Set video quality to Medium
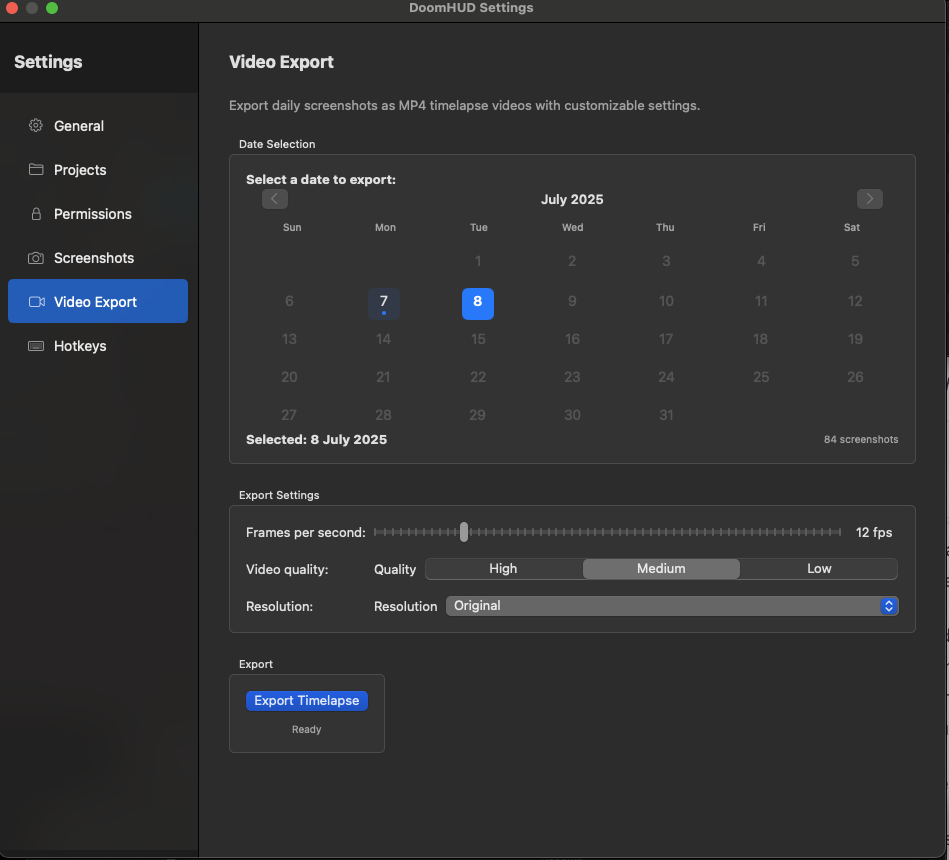 [661, 569]
